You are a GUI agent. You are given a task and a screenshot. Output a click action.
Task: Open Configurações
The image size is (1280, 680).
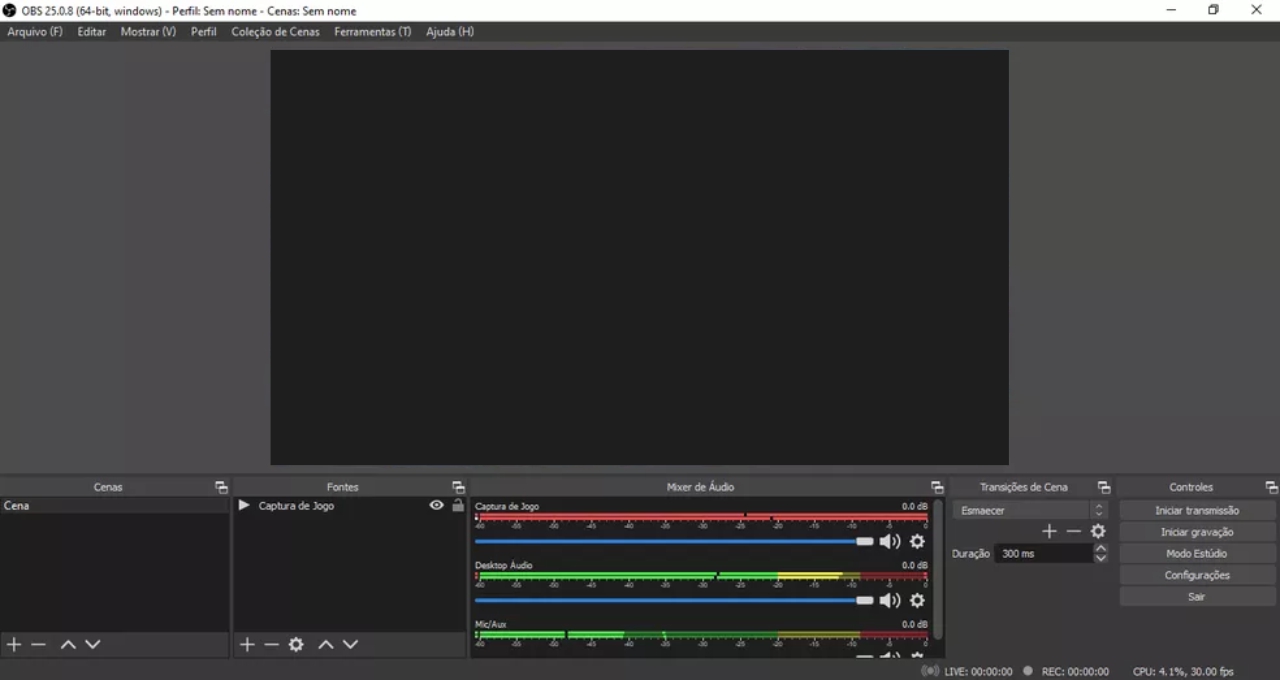(x=1197, y=575)
